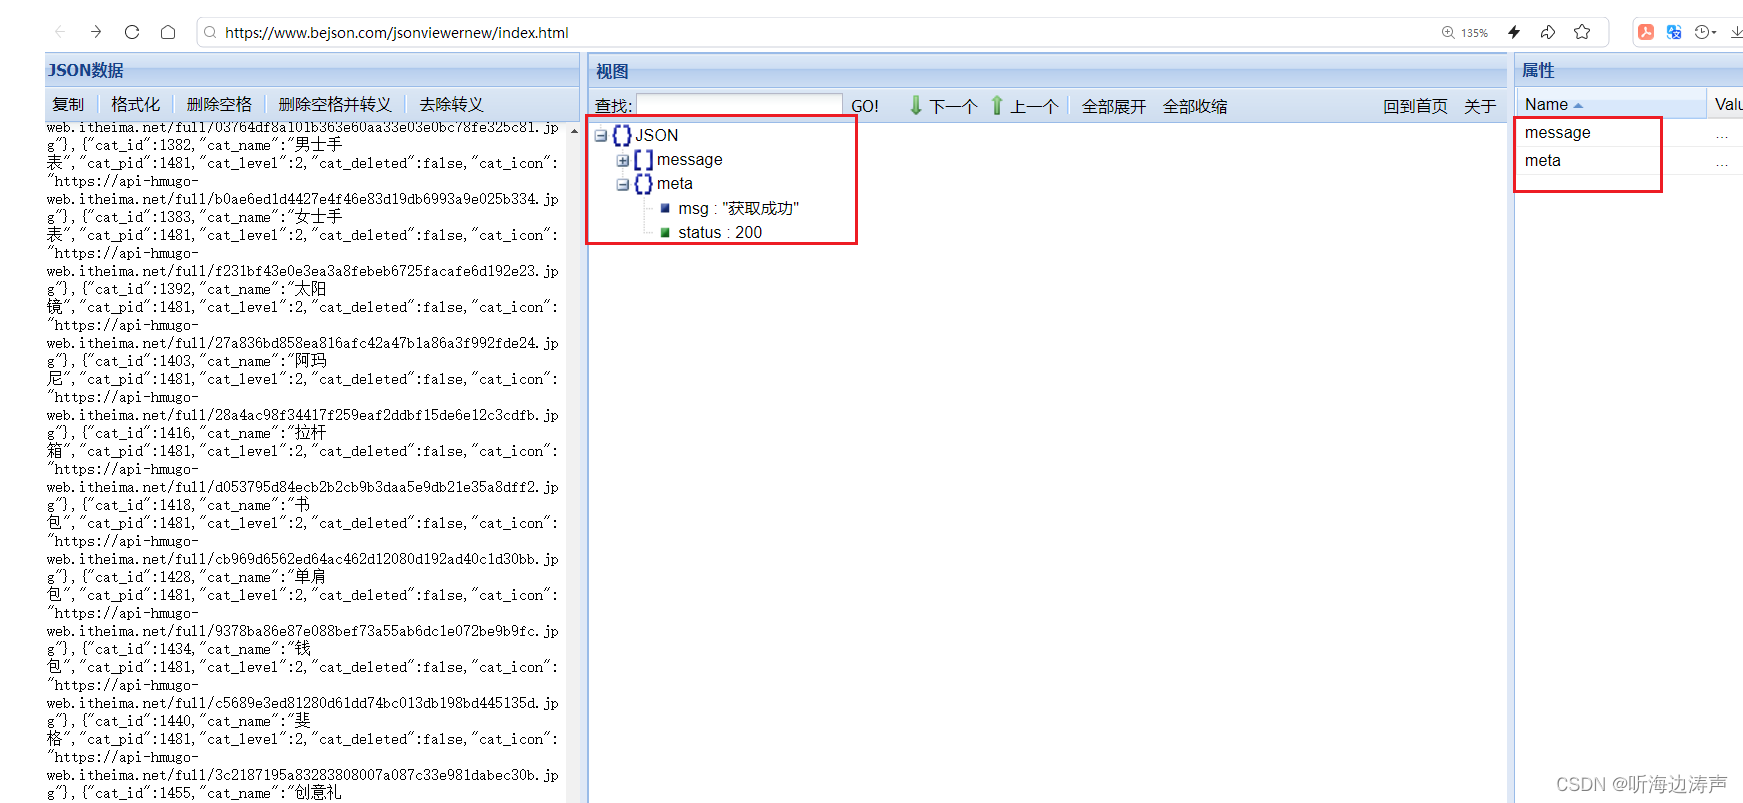Click the 格式化 format button
Viewport: 1743px width, 803px height.
pyautogui.click(x=135, y=104)
